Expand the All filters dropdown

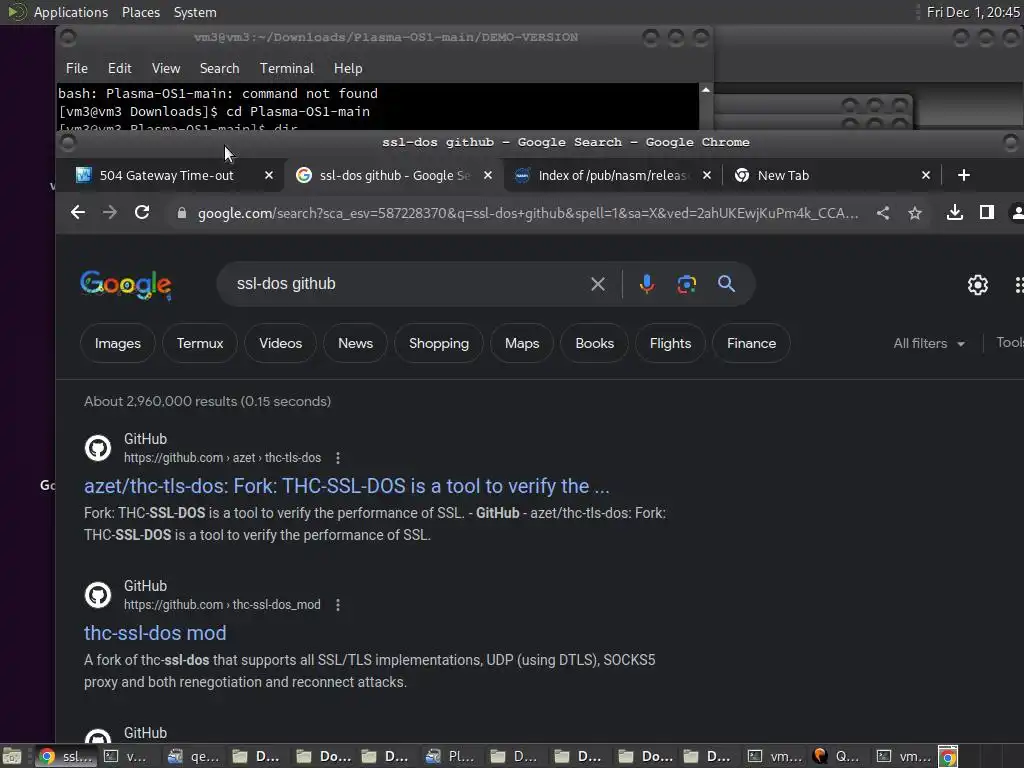point(929,344)
